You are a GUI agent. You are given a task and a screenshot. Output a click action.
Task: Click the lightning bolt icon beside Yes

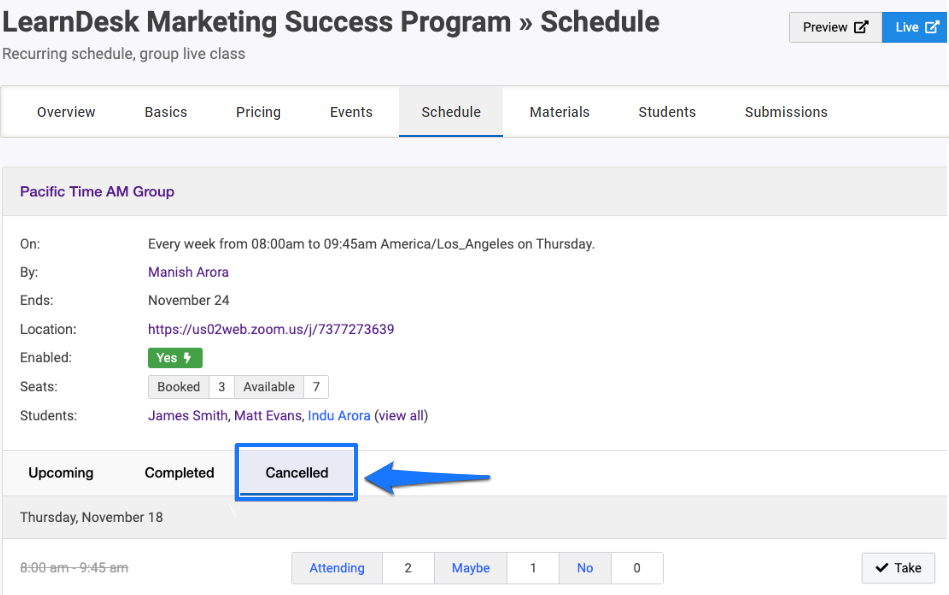(188, 358)
